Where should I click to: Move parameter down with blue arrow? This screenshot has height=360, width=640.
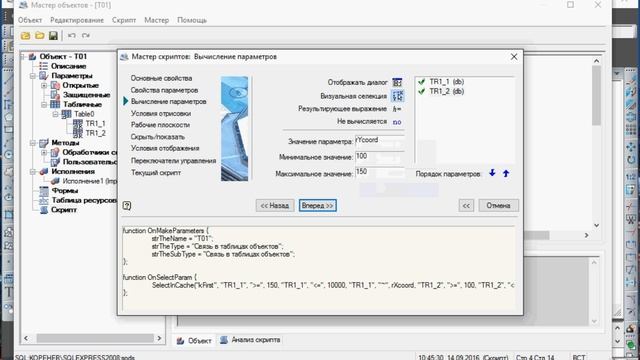492,173
